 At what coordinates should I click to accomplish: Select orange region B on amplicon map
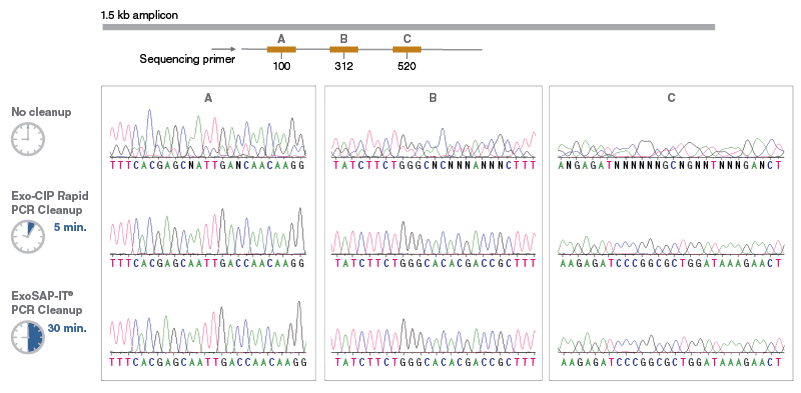point(344,50)
